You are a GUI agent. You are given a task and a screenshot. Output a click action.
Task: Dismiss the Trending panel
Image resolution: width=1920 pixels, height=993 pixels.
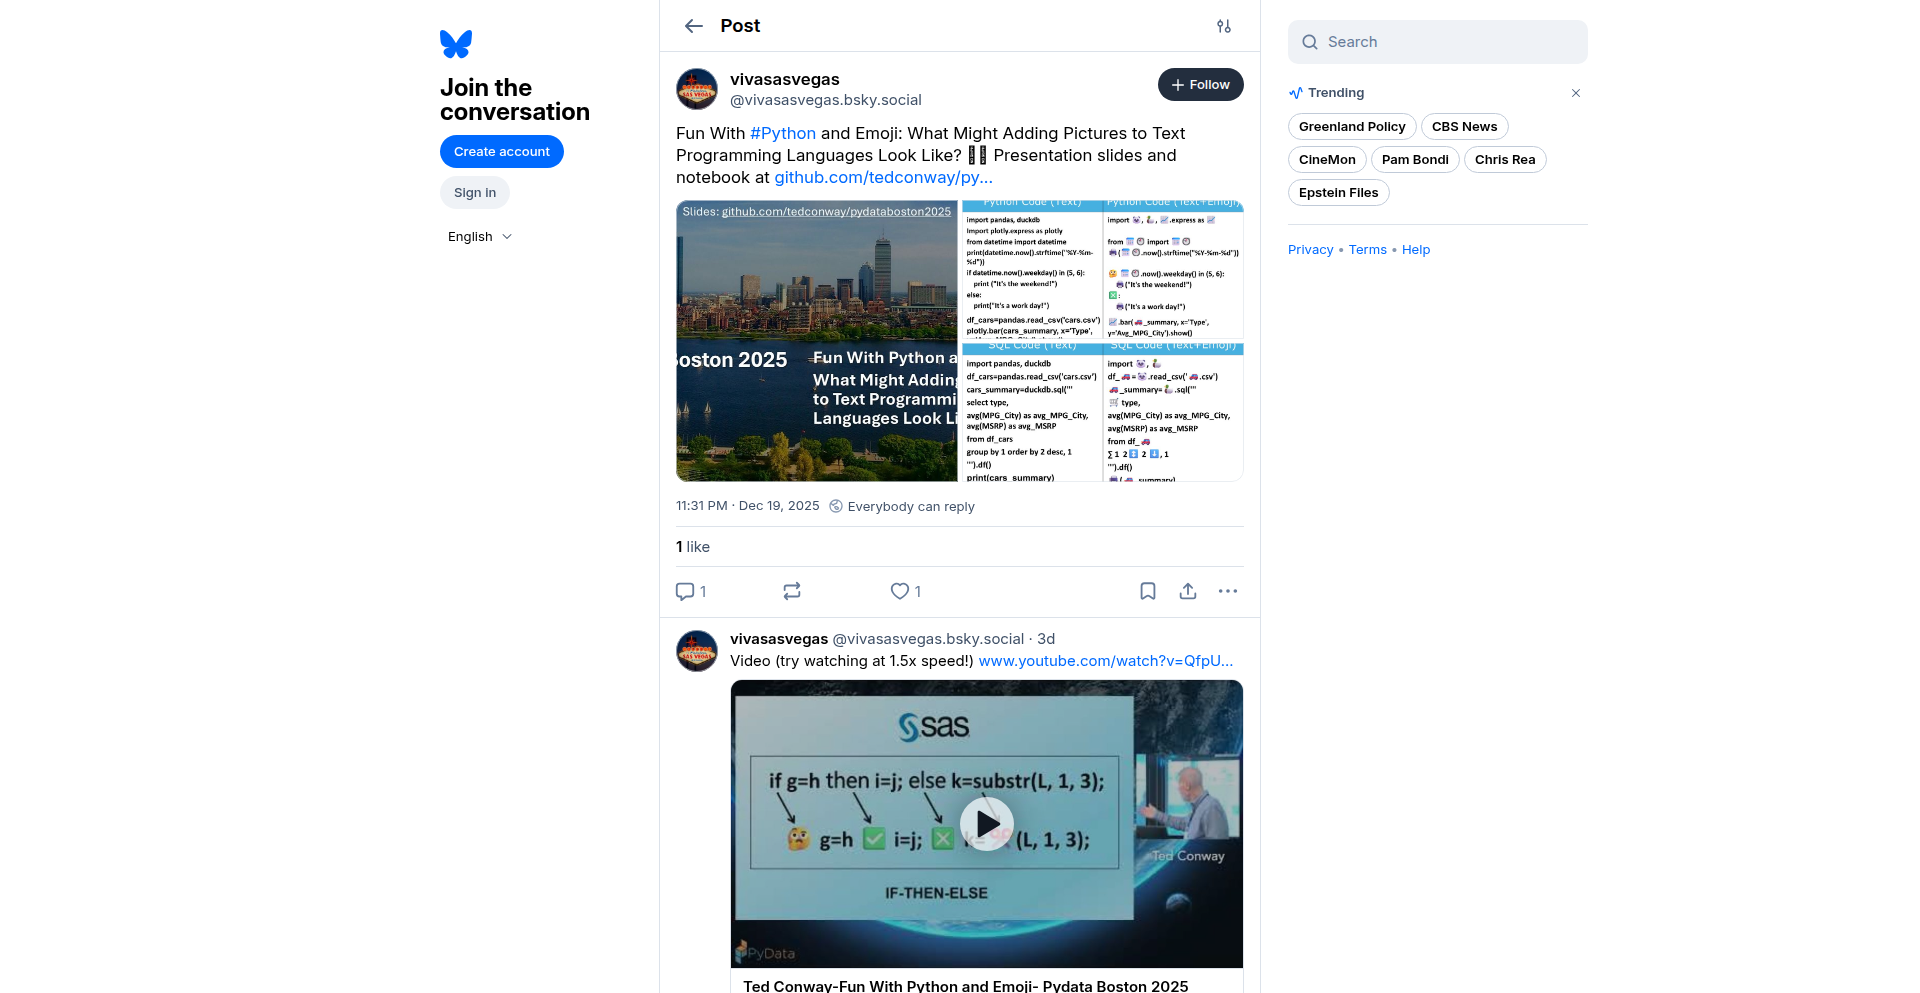[1576, 93]
